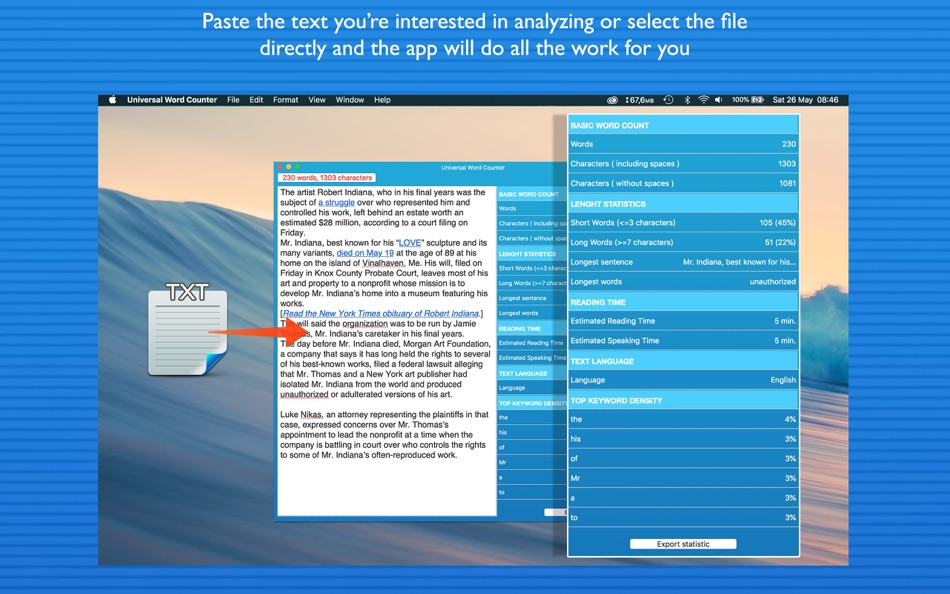Open the Wi-Fi status icon

coord(703,100)
